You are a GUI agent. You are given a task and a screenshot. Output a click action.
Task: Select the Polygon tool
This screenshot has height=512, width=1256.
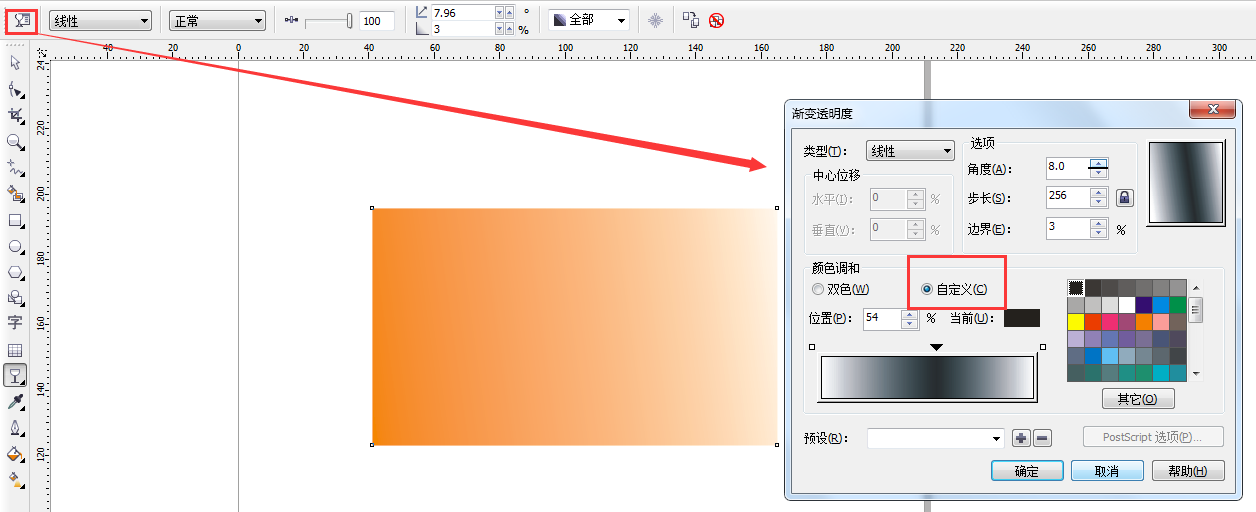pyautogui.click(x=15, y=272)
